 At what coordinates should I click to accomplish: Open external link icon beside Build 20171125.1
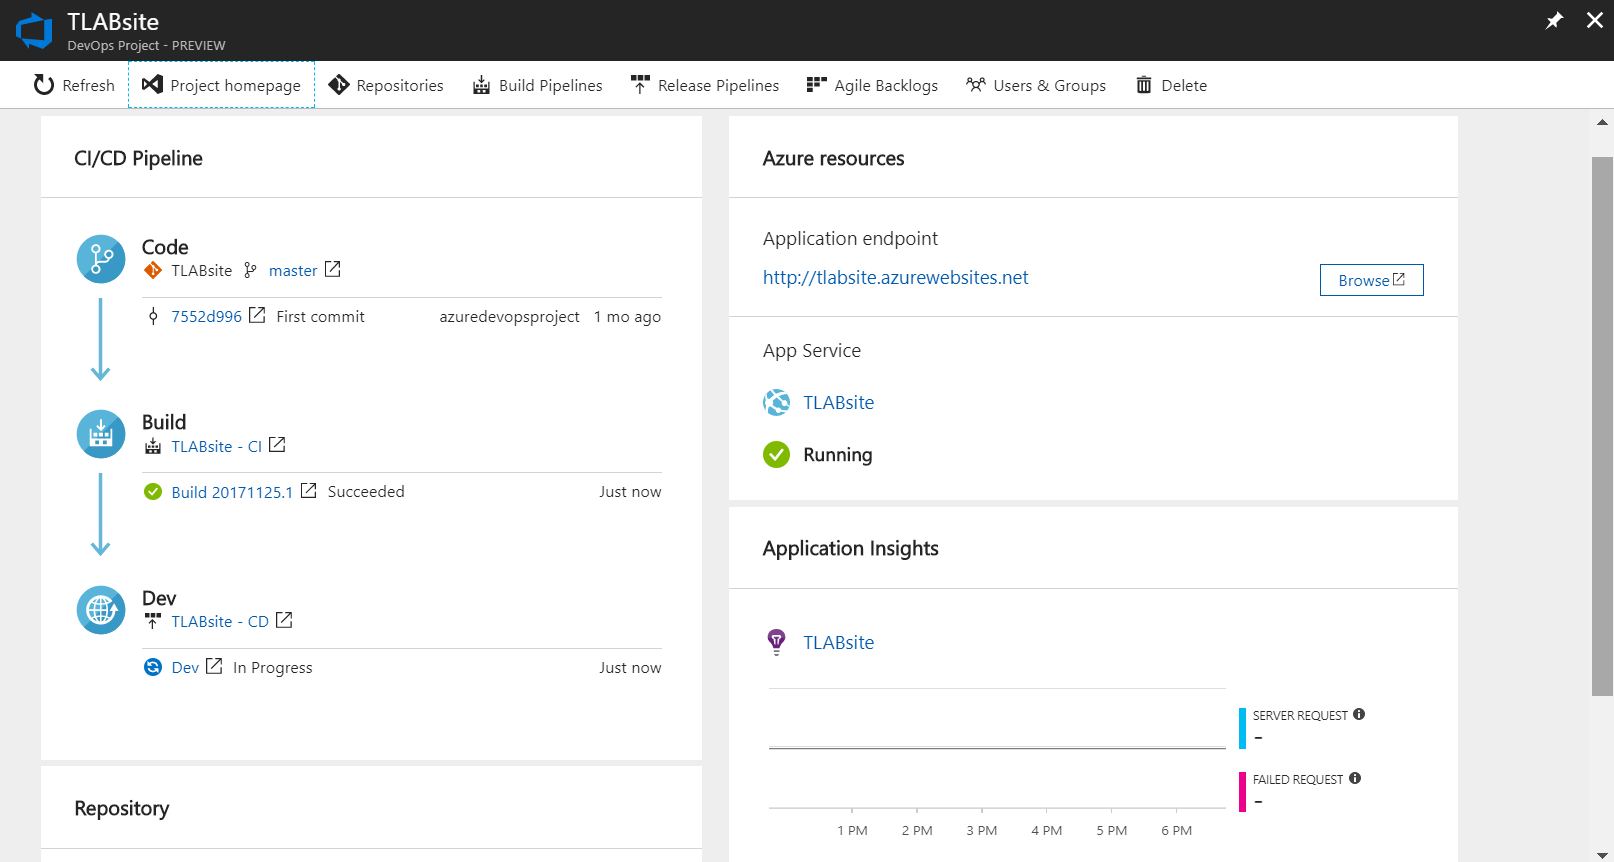pyautogui.click(x=309, y=490)
